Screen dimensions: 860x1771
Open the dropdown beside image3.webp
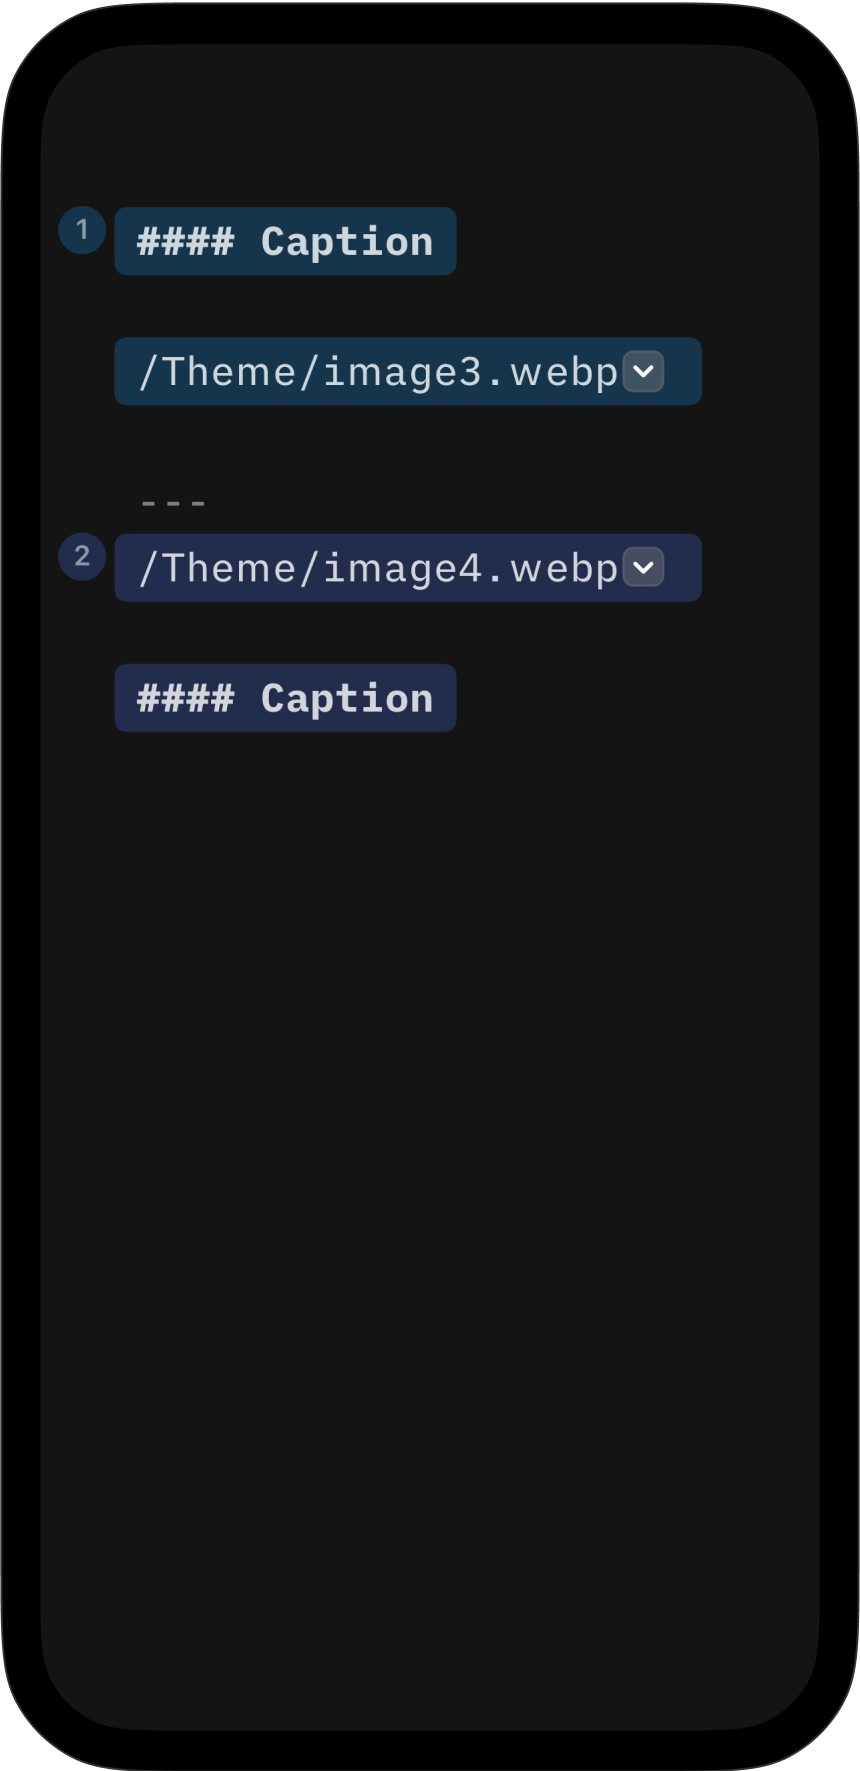643,372
